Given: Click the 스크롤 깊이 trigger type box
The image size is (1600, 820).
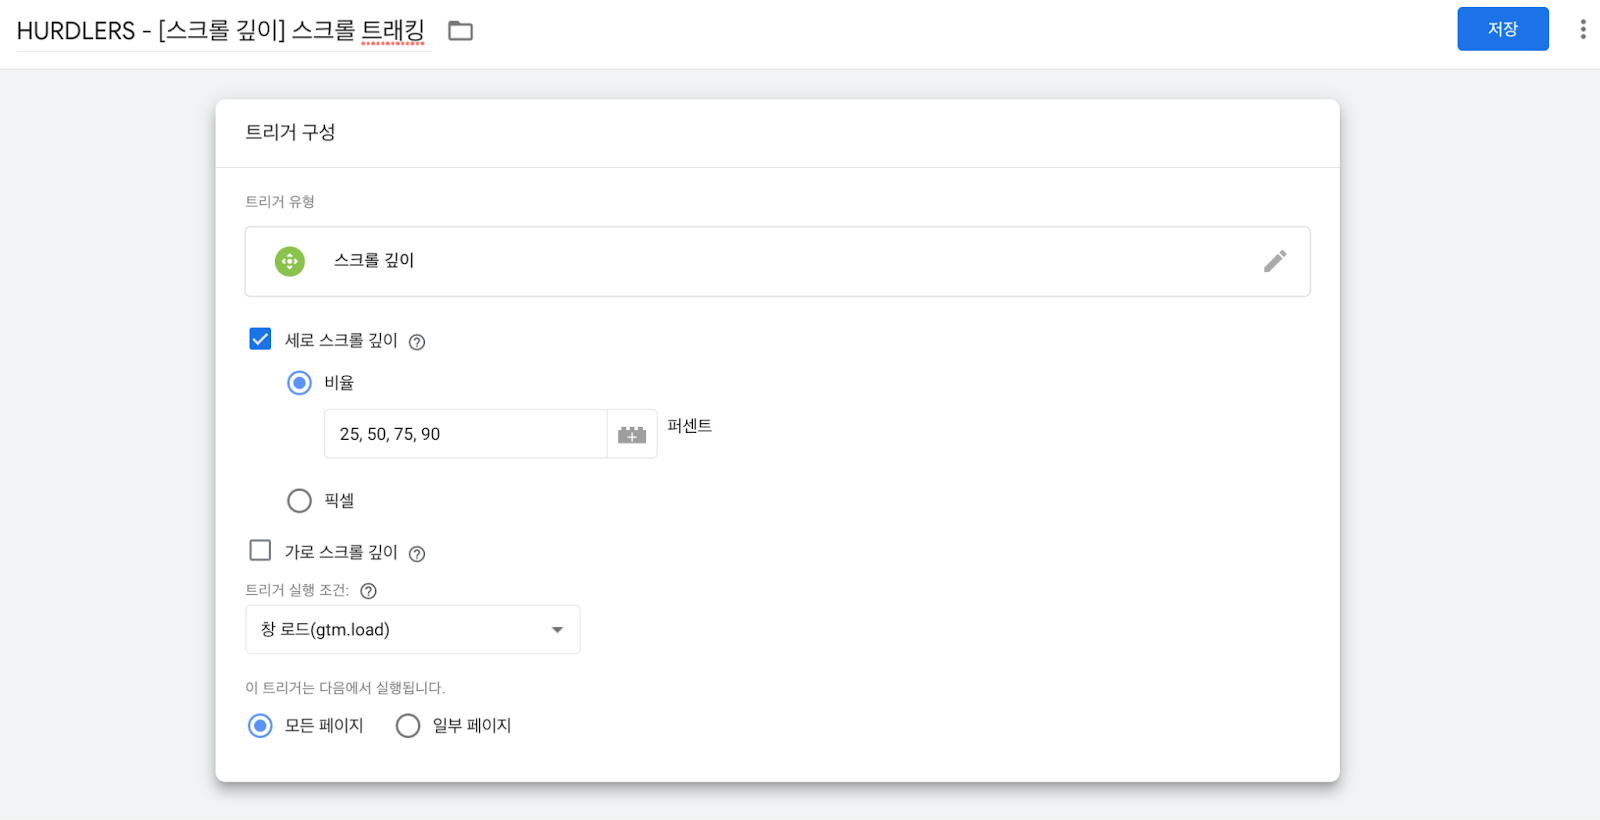Looking at the screenshot, I should (x=777, y=261).
